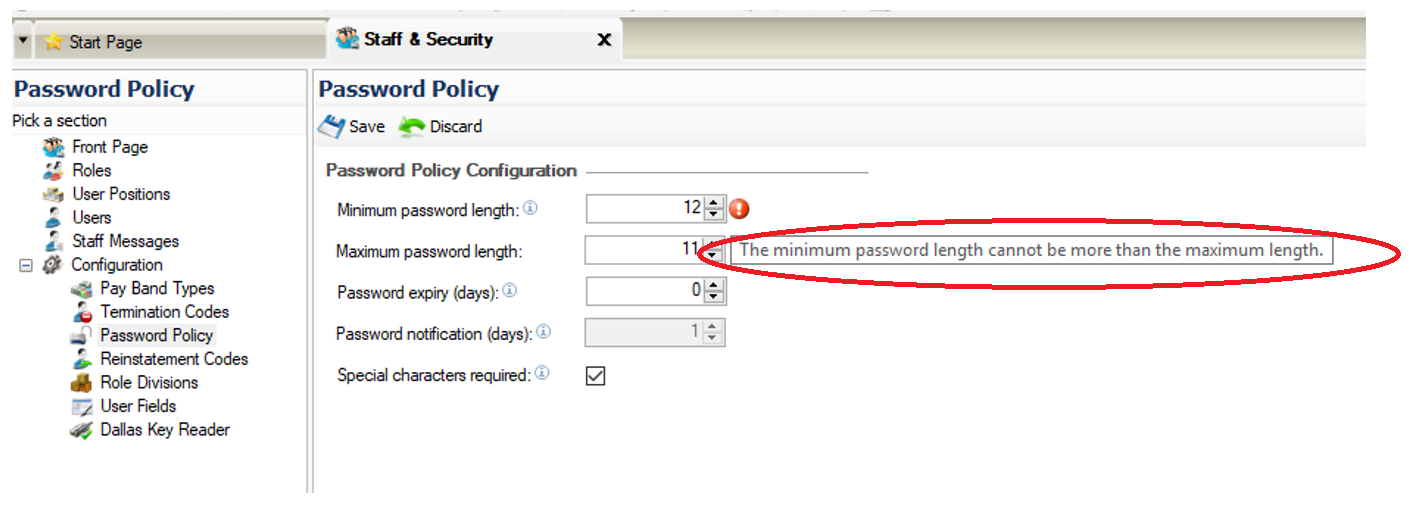Select Role Divisions in the tree
The height and width of the screenshot is (506, 1416).
click(x=149, y=383)
